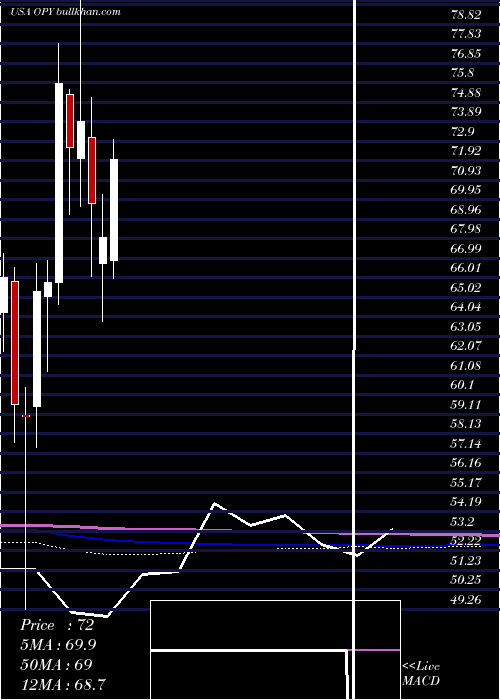Click the 50.25 price axis label

466,579
